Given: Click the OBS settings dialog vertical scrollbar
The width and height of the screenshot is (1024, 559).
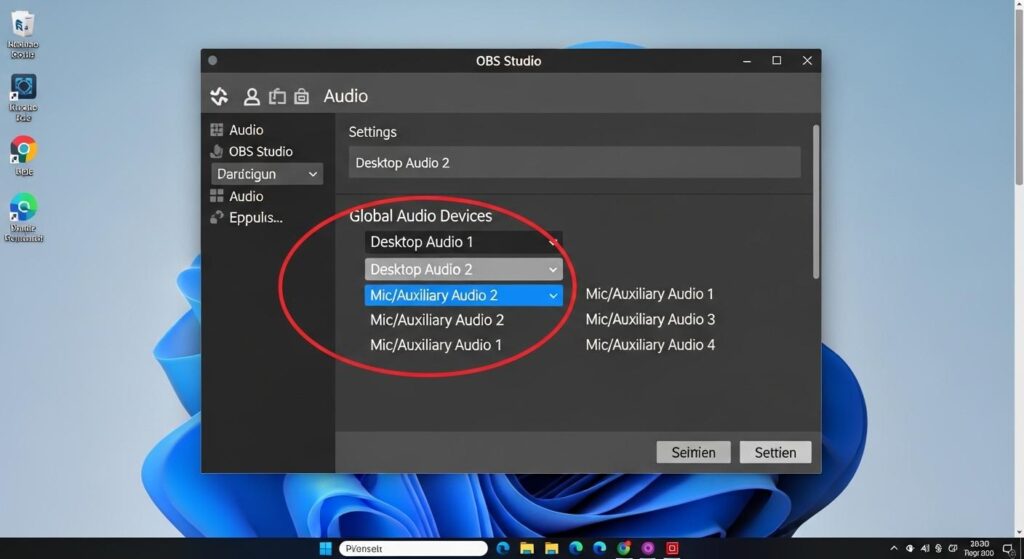Looking at the screenshot, I should pos(816,202).
